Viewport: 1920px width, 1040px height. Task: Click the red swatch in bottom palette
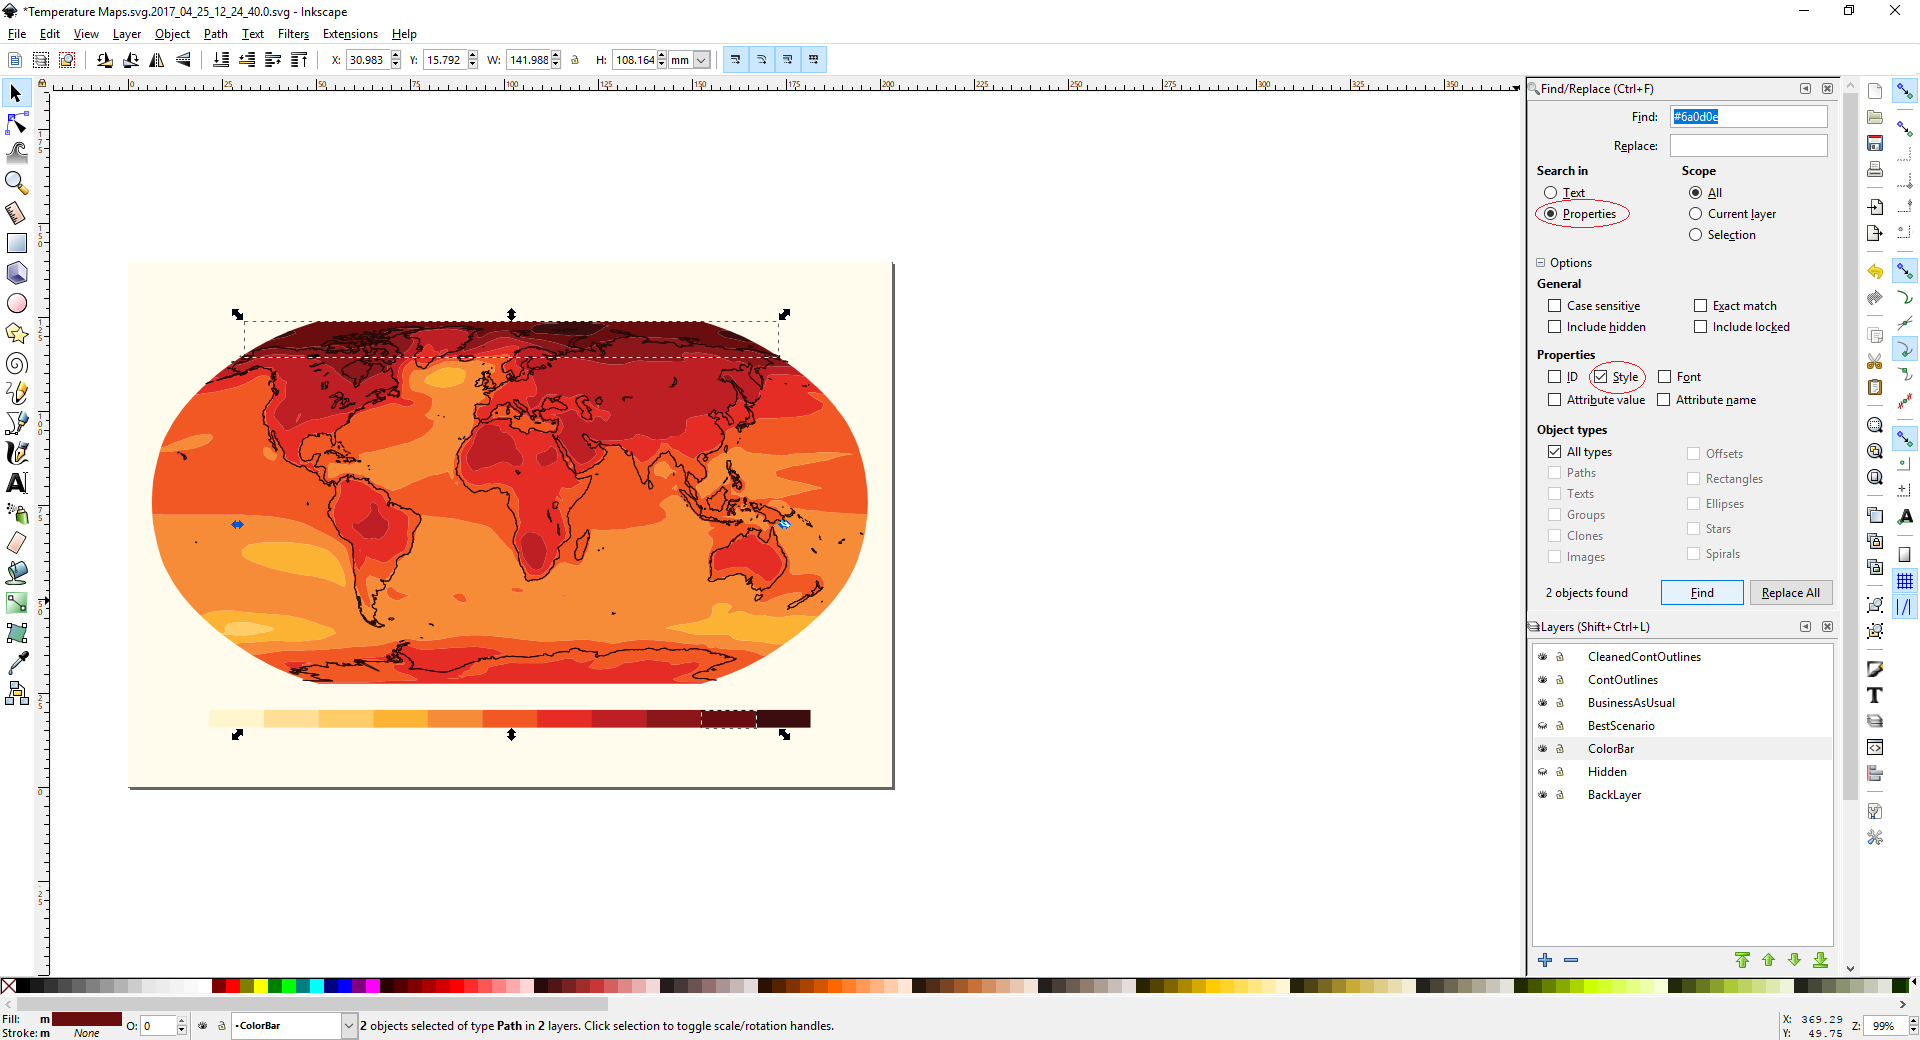232,986
